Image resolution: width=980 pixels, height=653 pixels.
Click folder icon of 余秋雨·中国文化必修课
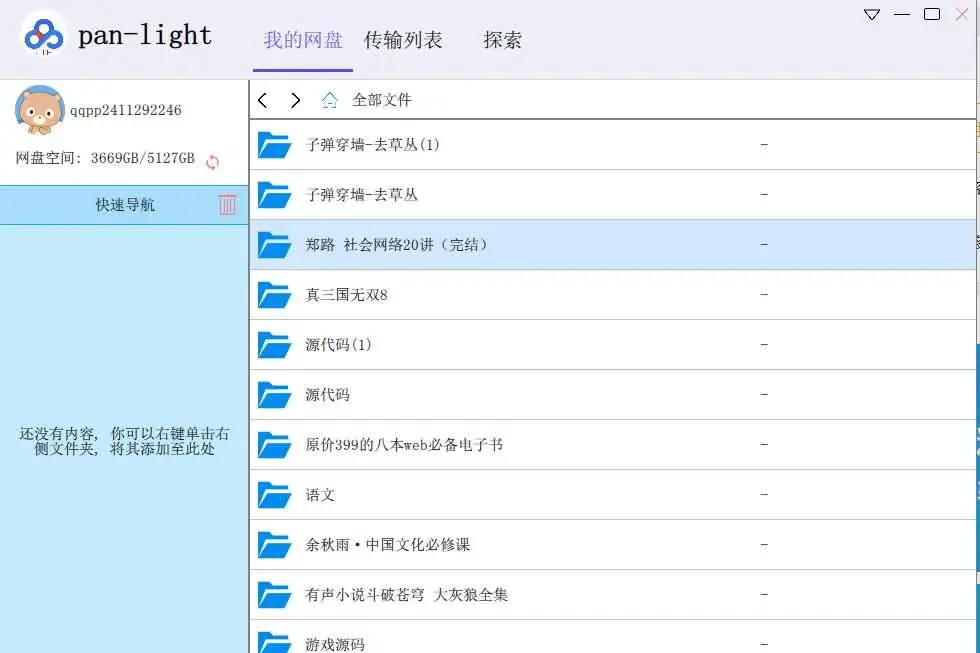274,545
